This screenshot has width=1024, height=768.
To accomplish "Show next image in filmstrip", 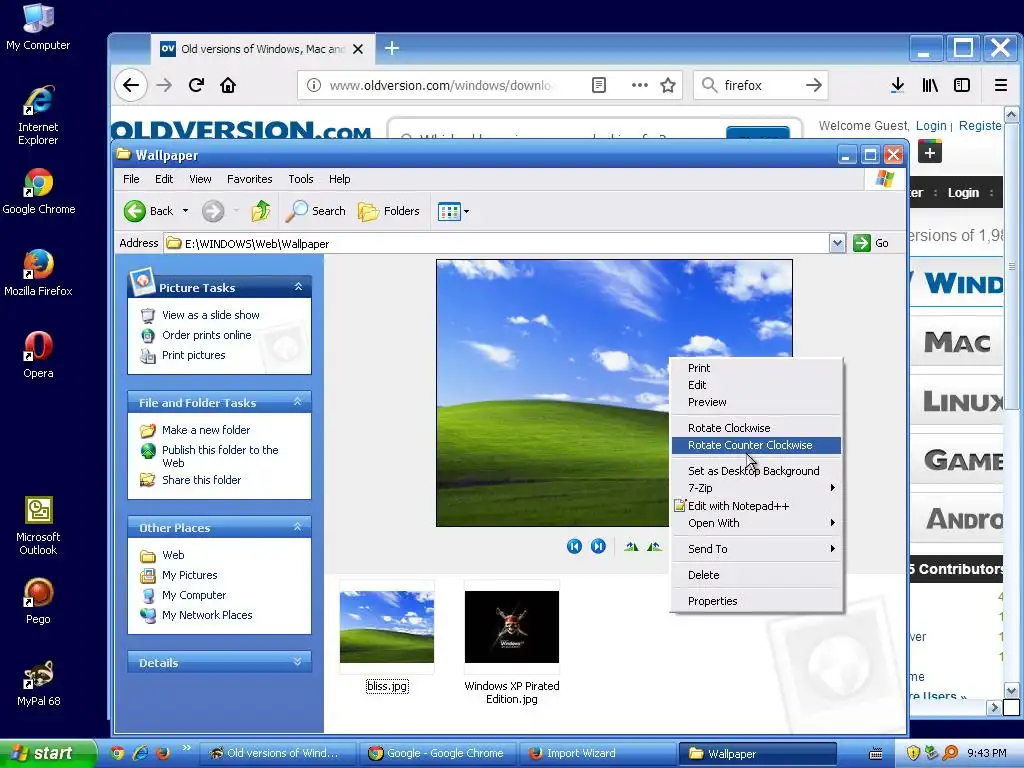I will [x=598, y=546].
